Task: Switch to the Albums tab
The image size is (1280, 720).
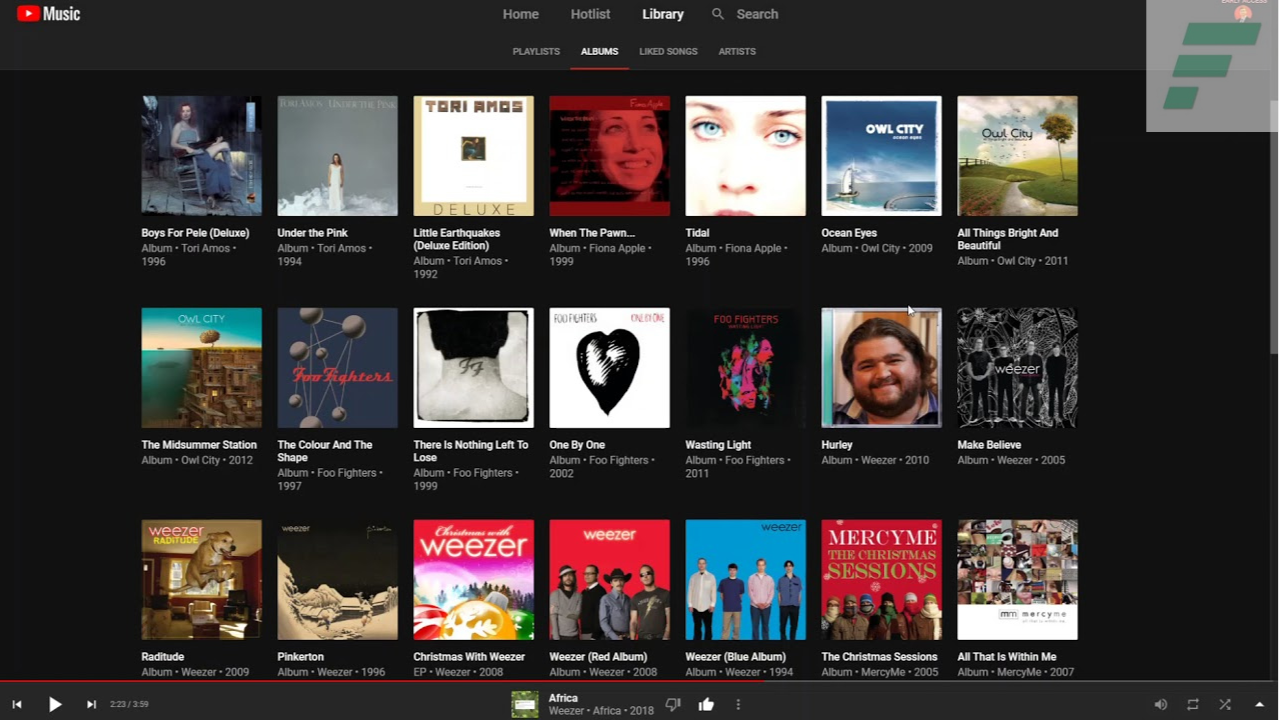Action: click(599, 51)
